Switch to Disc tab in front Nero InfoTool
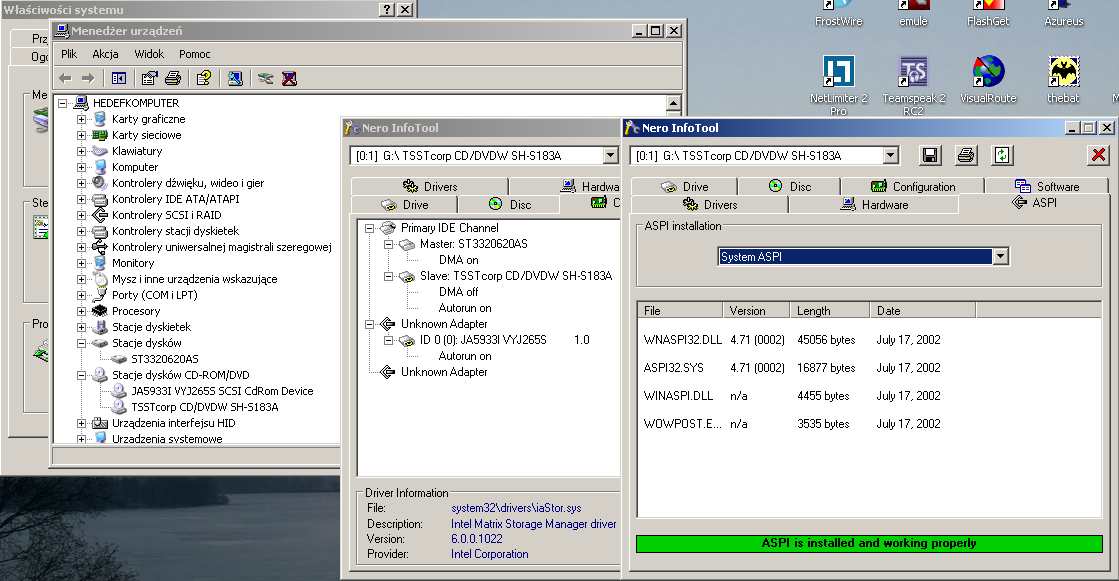The image size is (1119, 581). (x=789, y=186)
